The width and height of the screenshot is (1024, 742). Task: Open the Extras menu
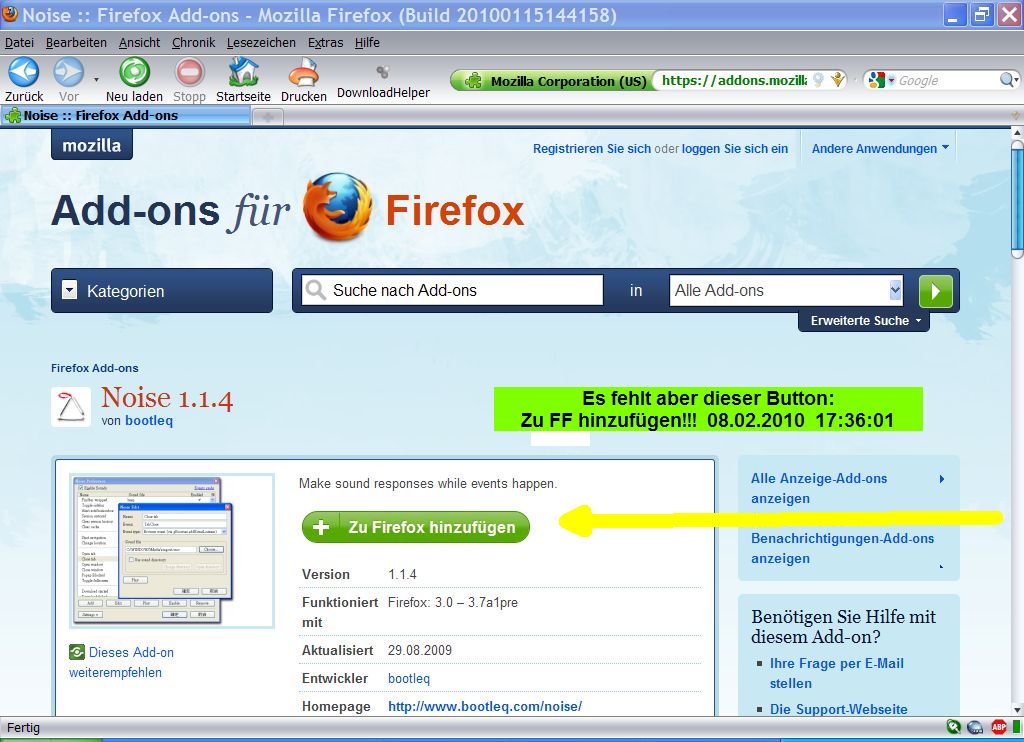[325, 42]
